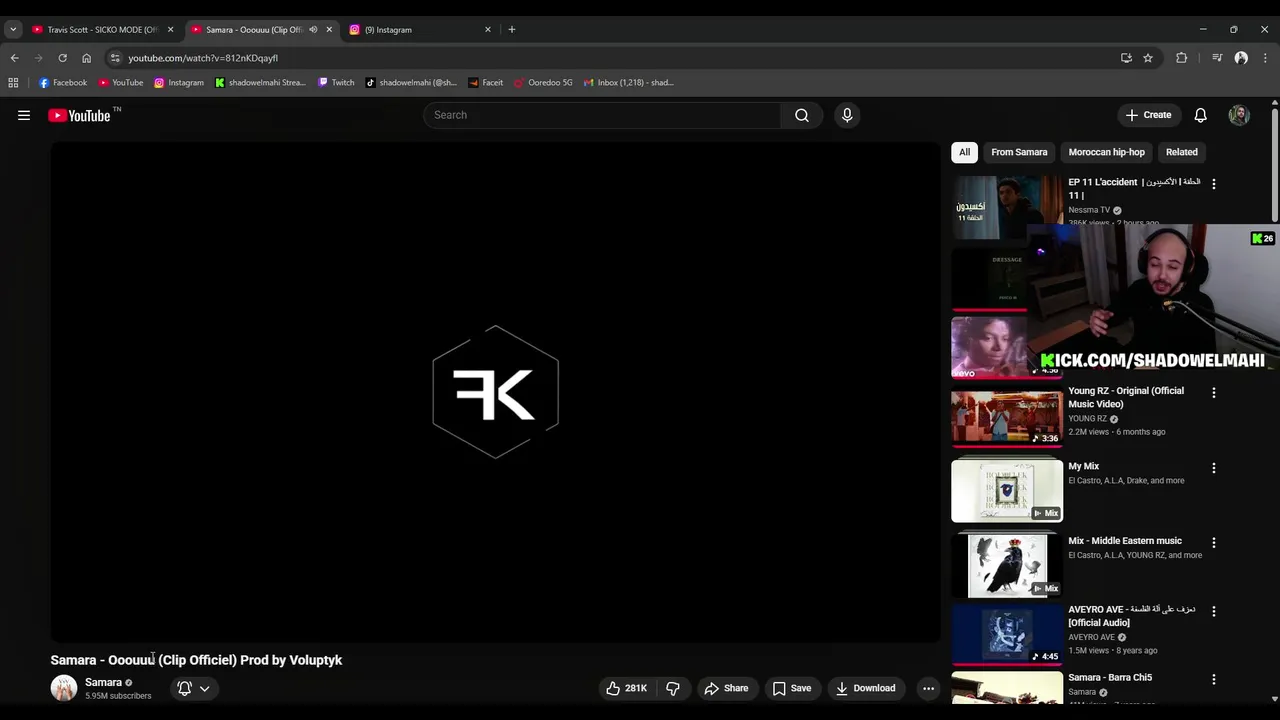Click the video player area
This screenshot has width=1280, height=720.
(x=495, y=391)
